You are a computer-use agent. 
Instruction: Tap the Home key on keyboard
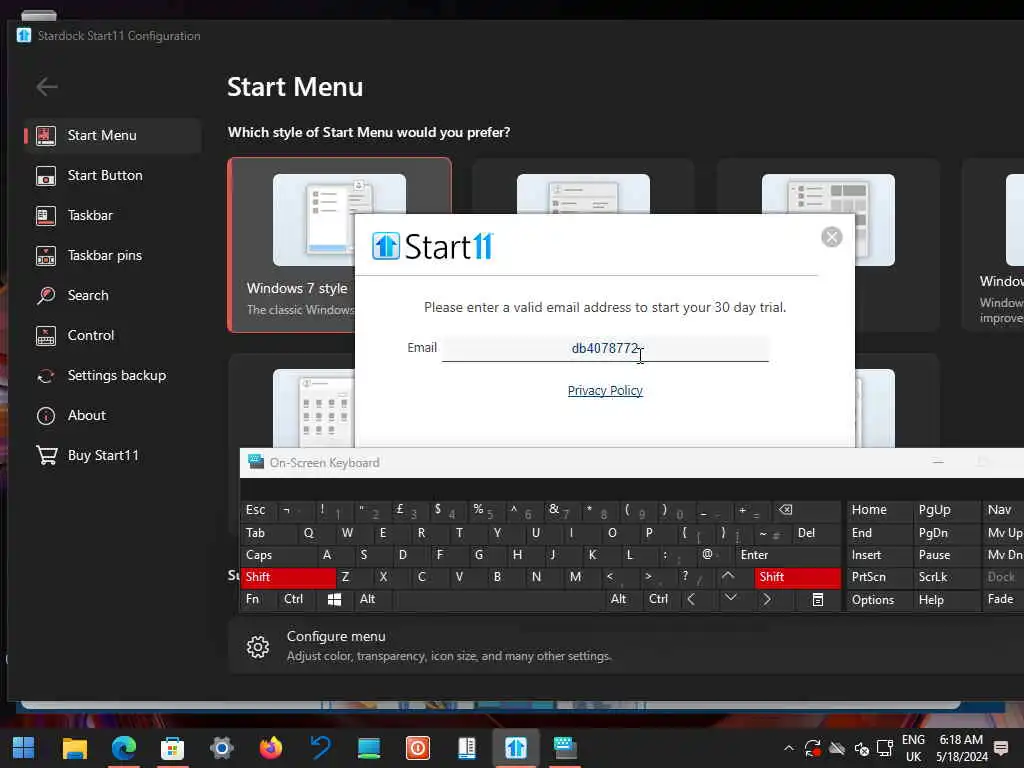878,510
